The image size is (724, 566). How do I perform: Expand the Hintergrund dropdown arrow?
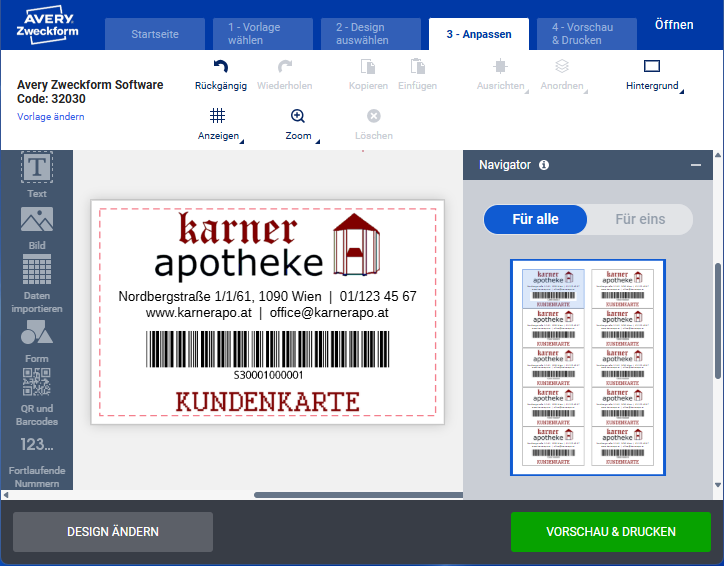click(682, 91)
